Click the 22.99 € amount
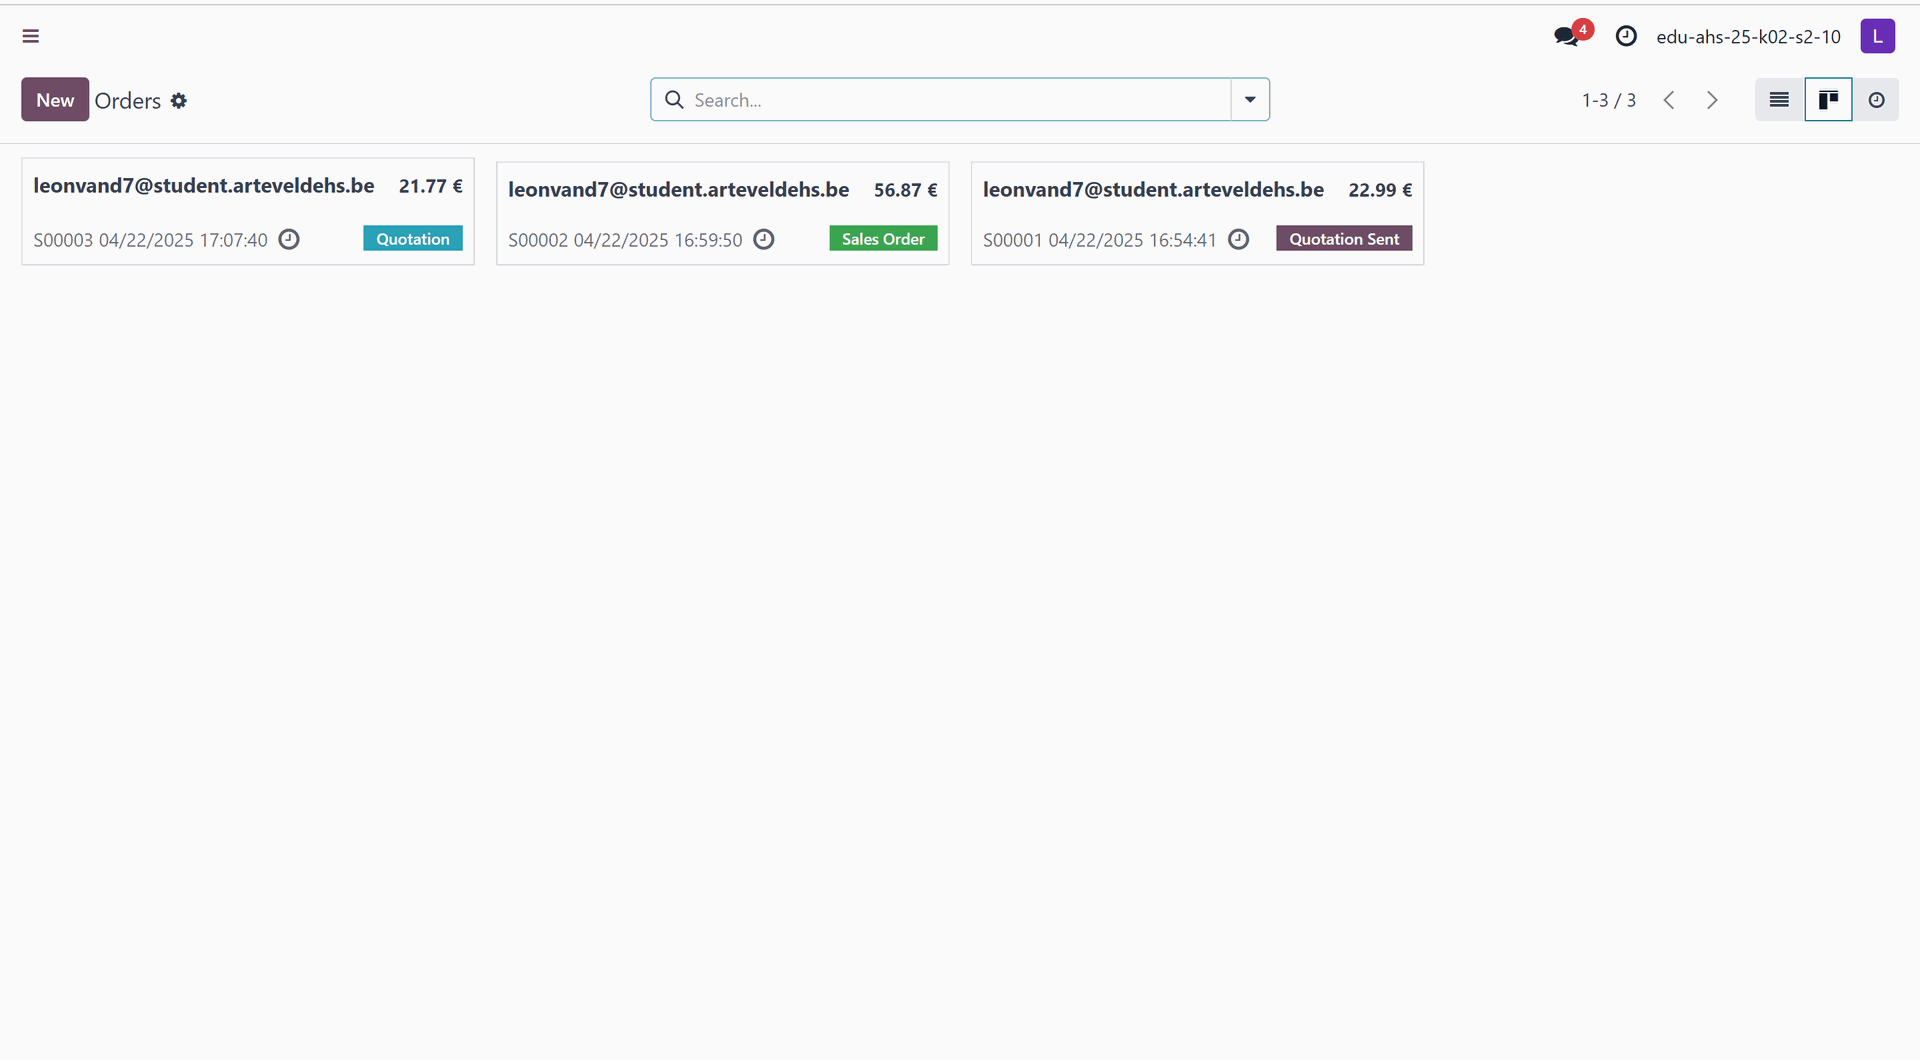This screenshot has width=1920, height=1060. [1380, 190]
